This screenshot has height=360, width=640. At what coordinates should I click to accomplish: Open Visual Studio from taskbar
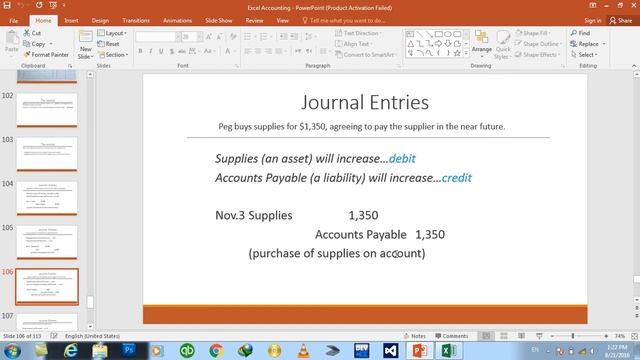point(391,350)
